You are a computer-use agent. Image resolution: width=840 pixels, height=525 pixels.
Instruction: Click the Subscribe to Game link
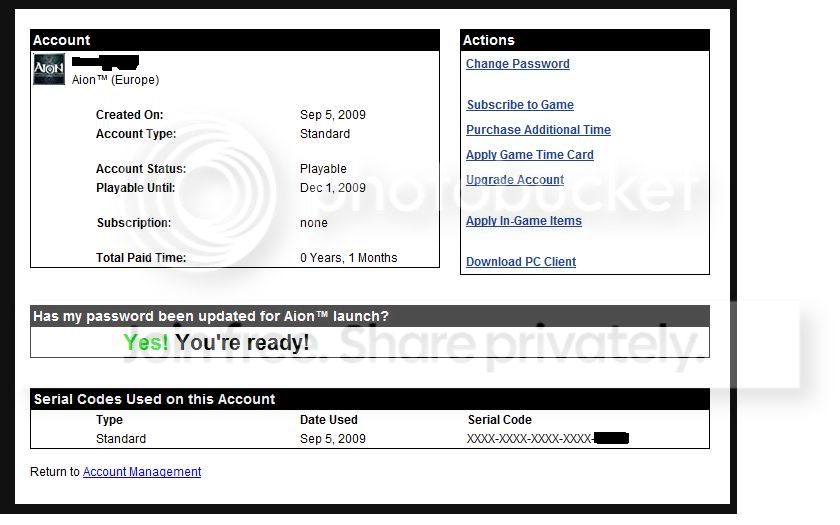pyautogui.click(x=520, y=105)
